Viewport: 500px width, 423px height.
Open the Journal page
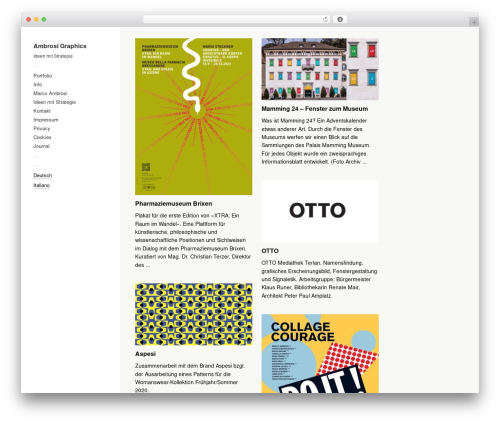pyautogui.click(x=42, y=146)
